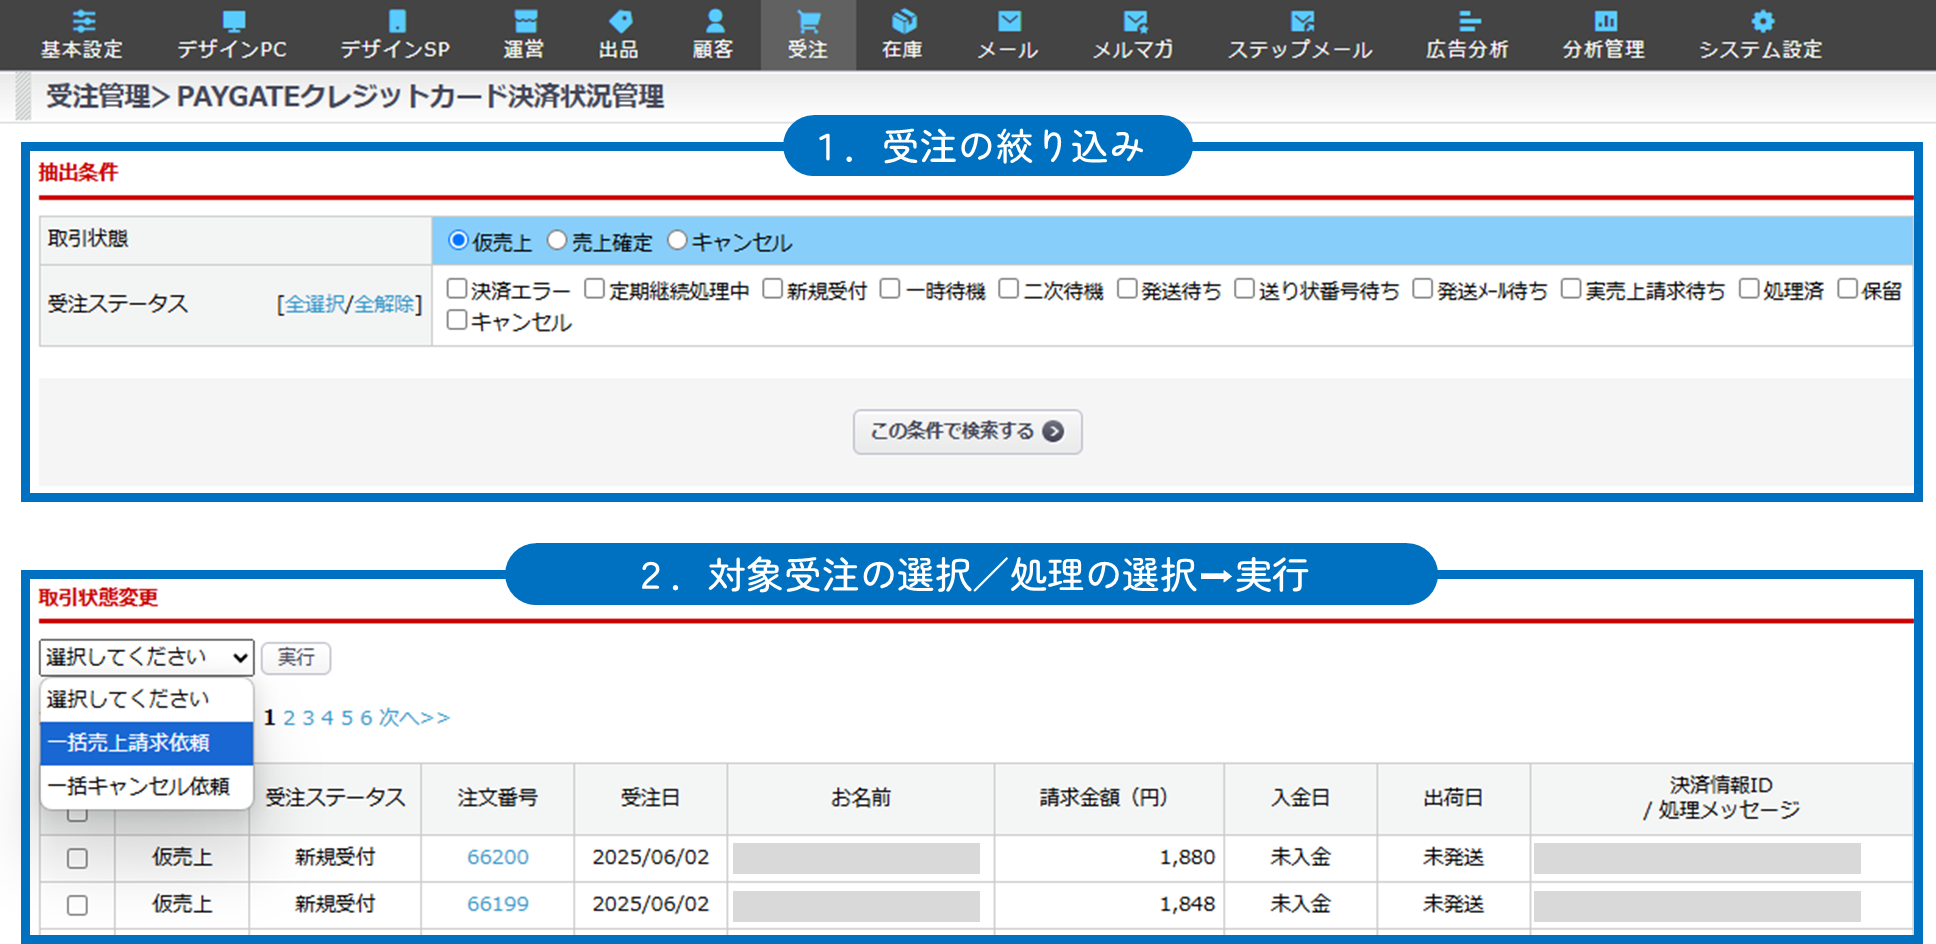Viewport: 1936px width, 944px height.
Task: Go to page 3 of results
Action: click(x=308, y=718)
